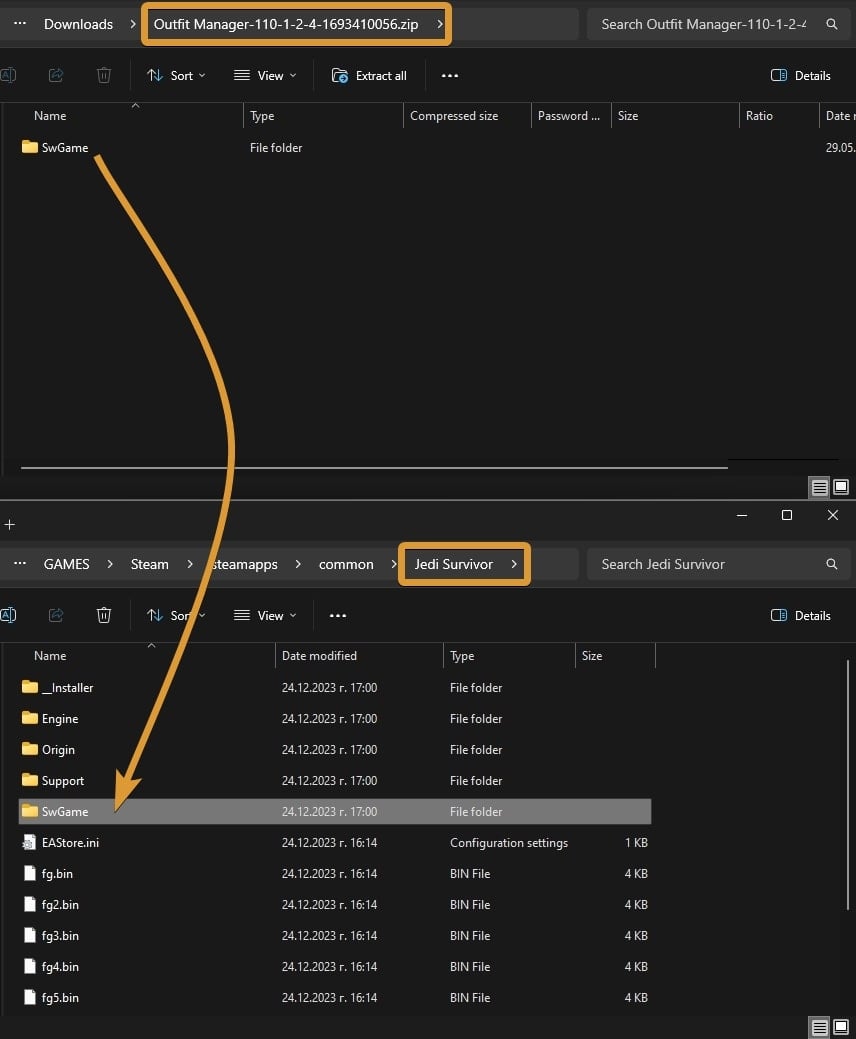Click the Password column header
Viewport: 856px width, 1039px height.
coord(568,116)
